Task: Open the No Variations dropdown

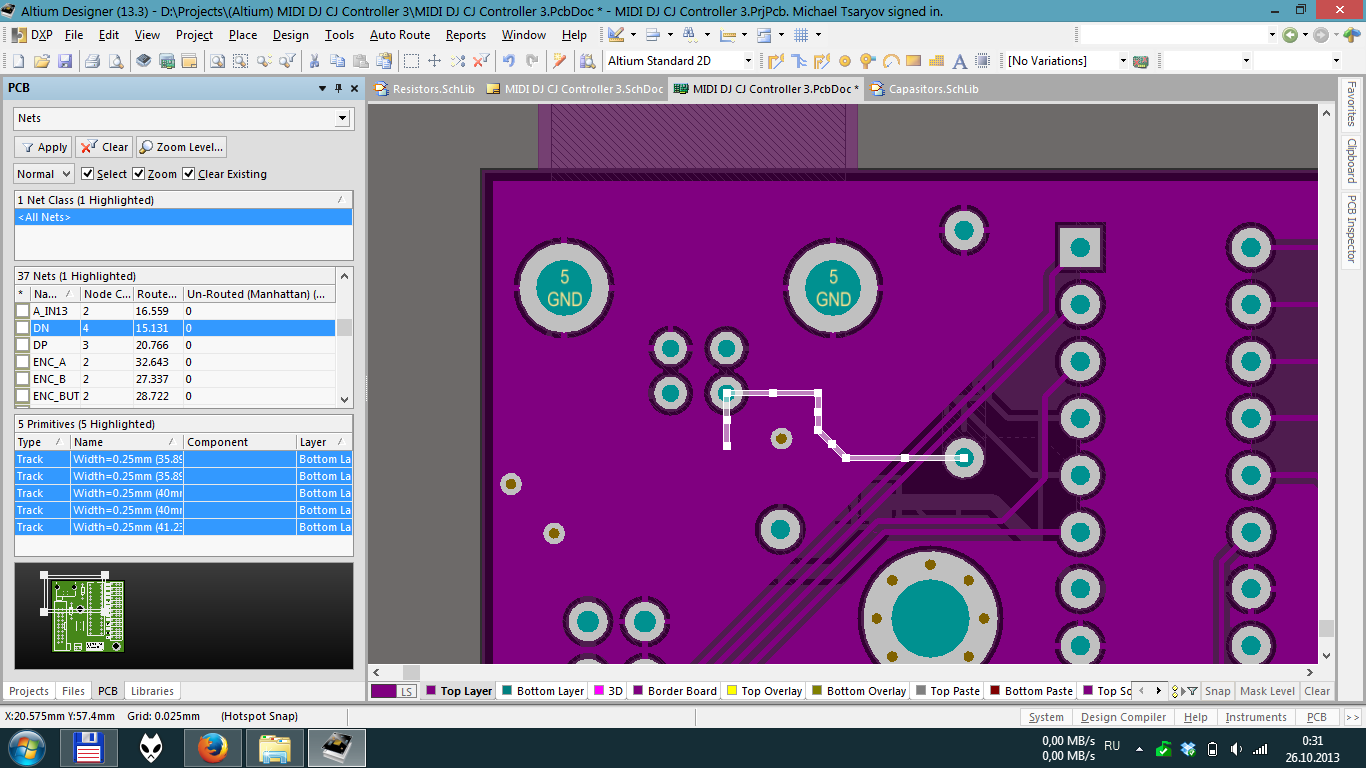Action: point(1123,61)
